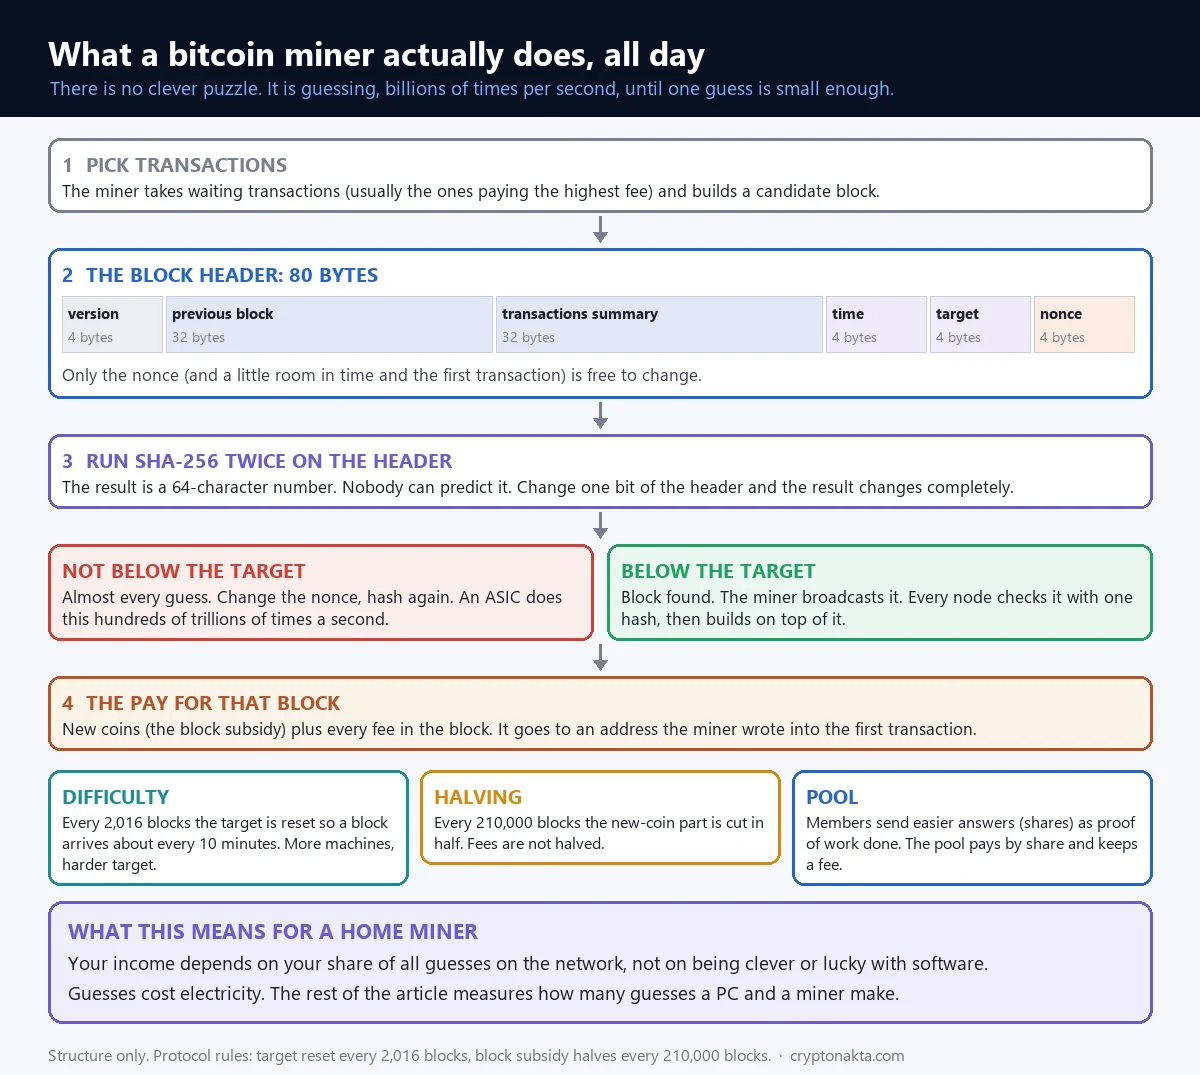Image resolution: width=1200 pixels, height=1075 pixels.
Task: Click the "THE PAY FOR THAT BLOCK" heading
Action: [213, 703]
